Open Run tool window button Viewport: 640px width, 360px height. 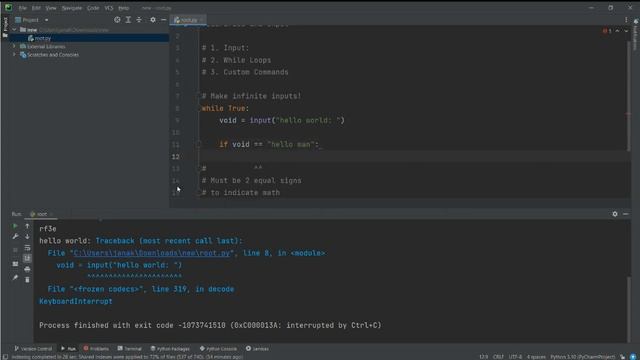coord(68,349)
